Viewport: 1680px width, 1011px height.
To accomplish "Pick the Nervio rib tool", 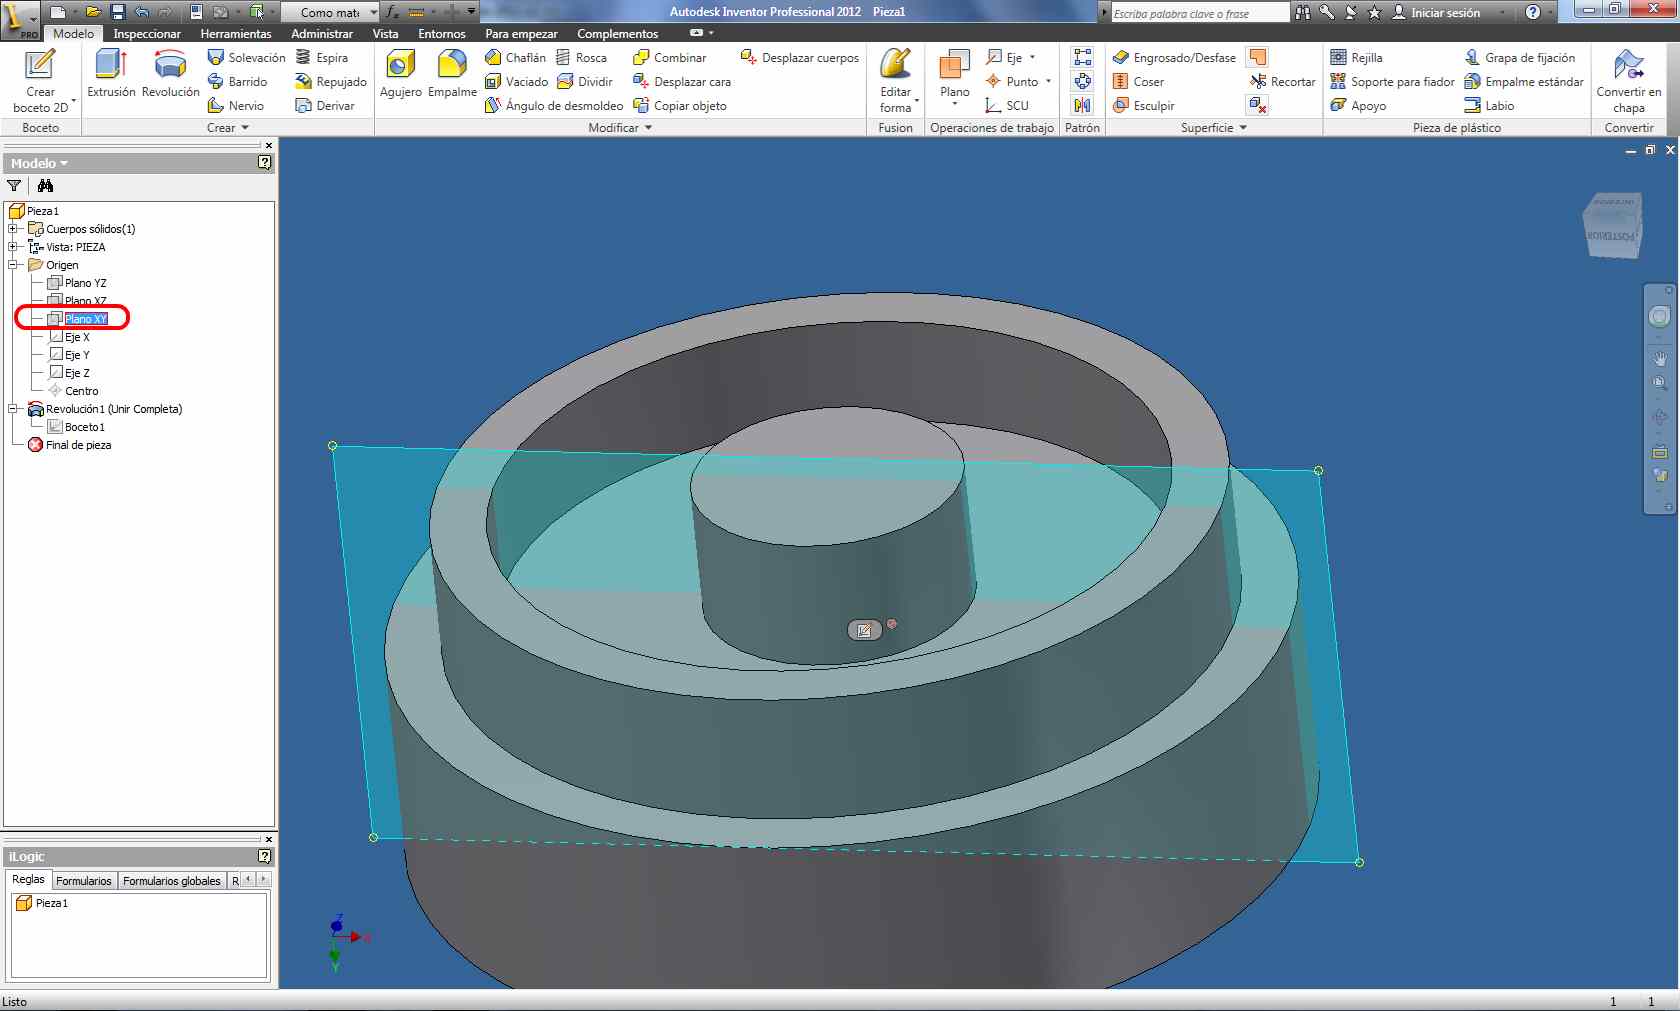I will click(236, 106).
